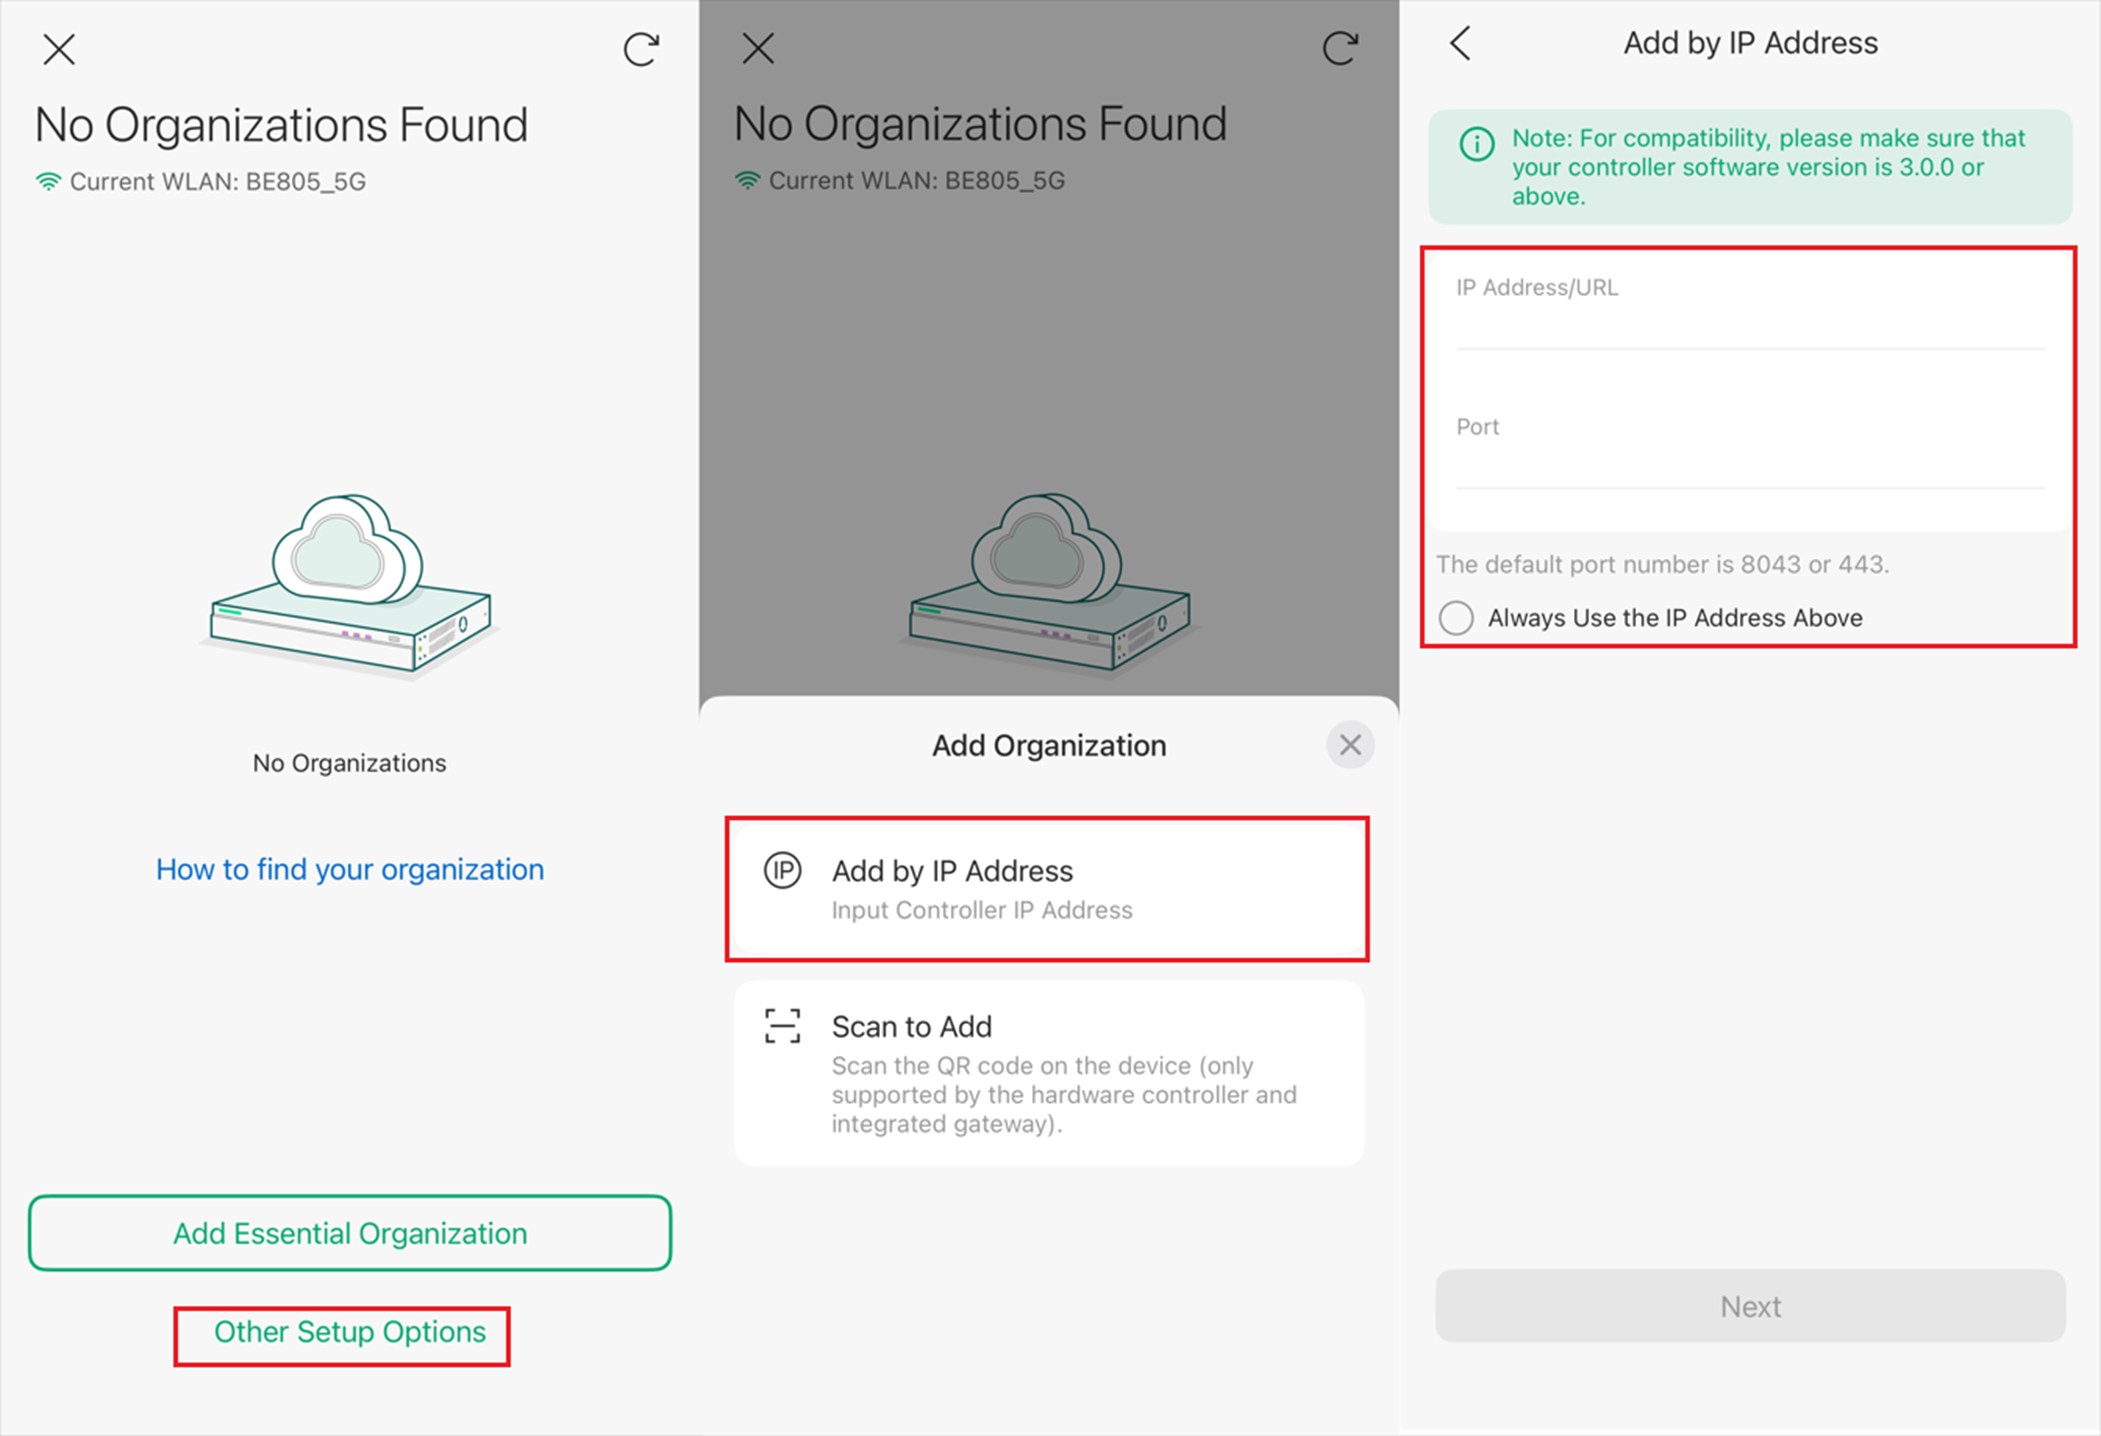Tap the Current WLAN Wi-Fi icon on left

click(x=48, y=182)
